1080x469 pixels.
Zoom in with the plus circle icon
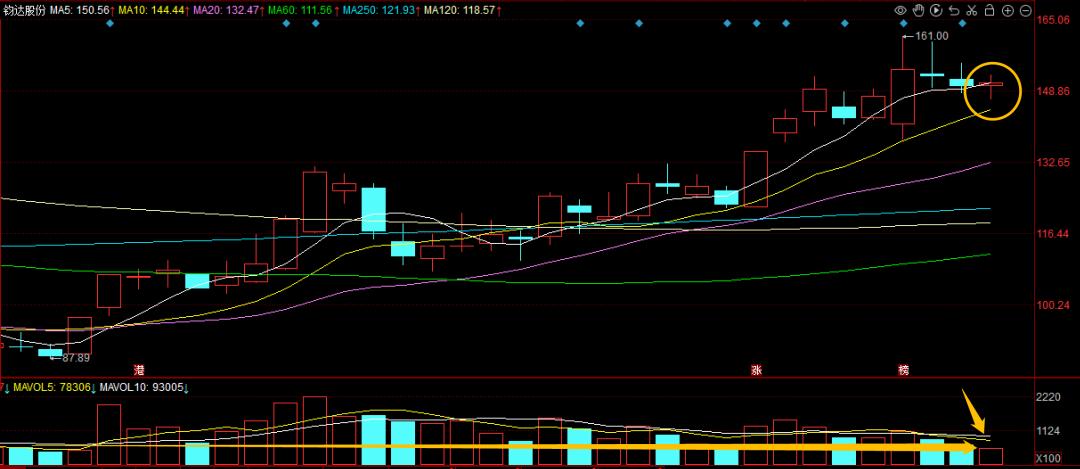click(x=1007, y=10)
